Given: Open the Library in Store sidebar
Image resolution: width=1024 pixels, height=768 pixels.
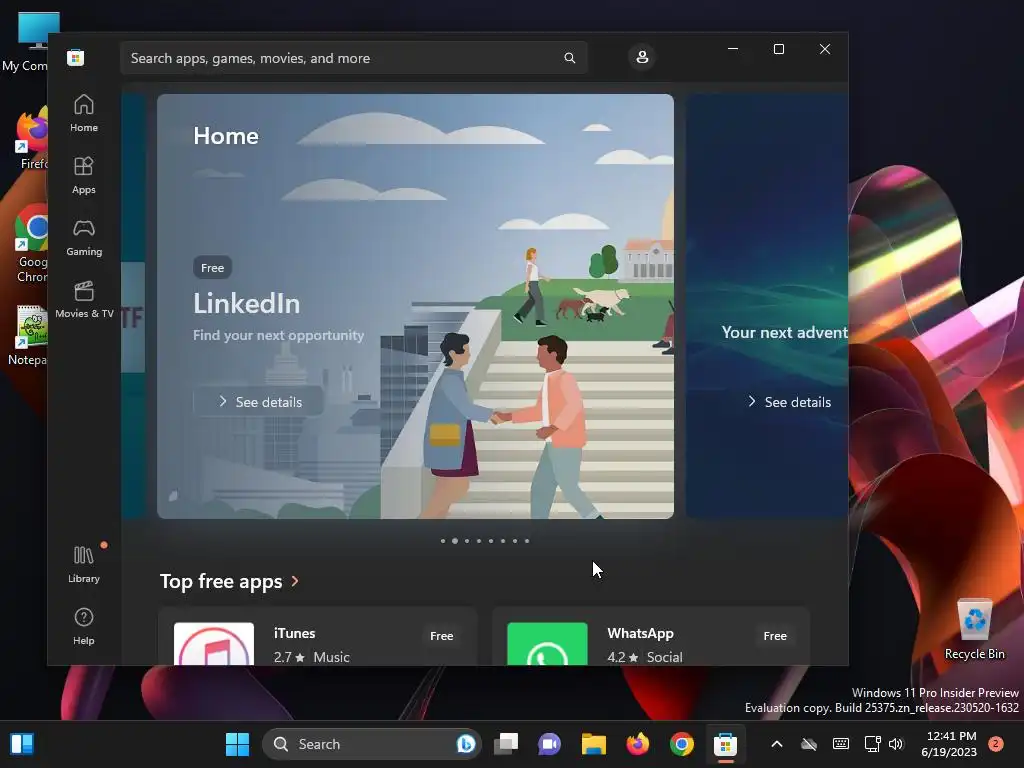Looking at the screenshot, I should click(x=84, y=565).
